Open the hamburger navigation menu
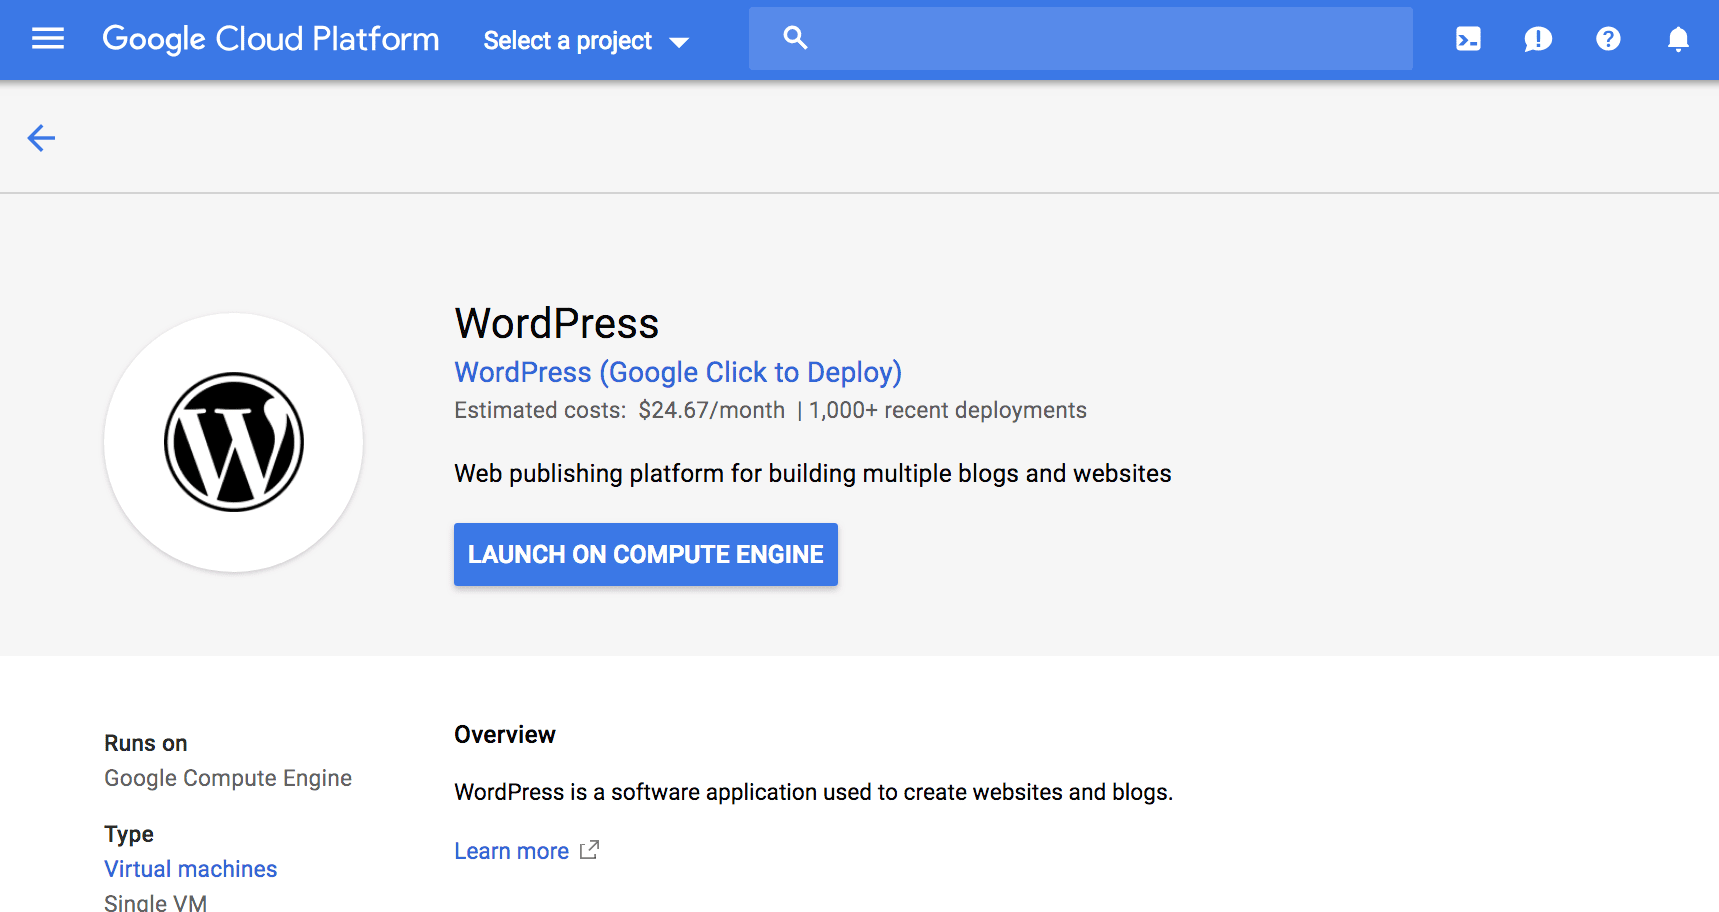This screenshot has height=912, width=1719. pos(47,39)
